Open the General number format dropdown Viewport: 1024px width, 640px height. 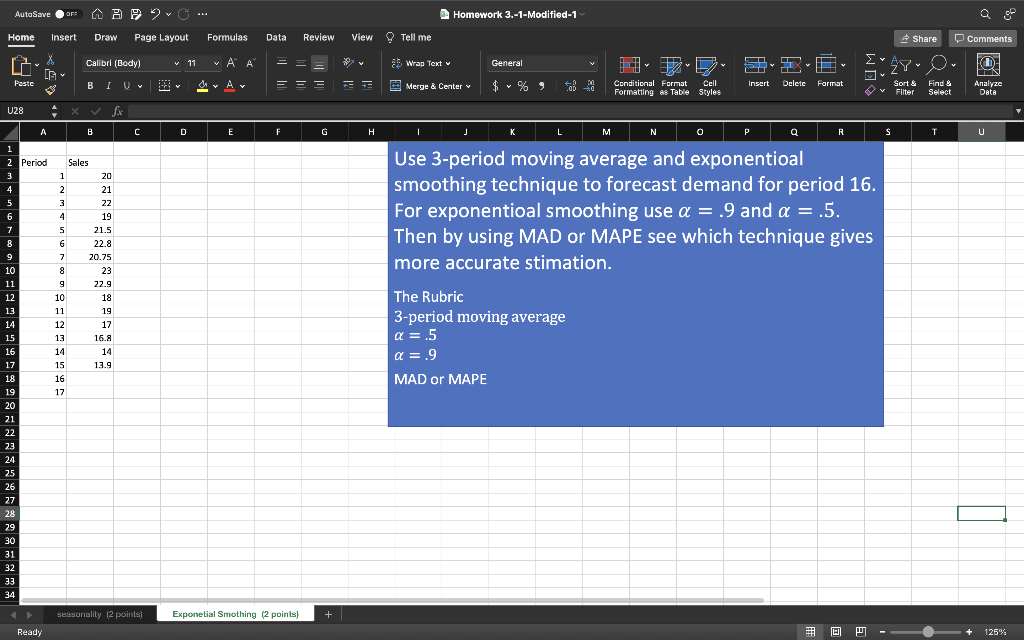click(542, 61)
